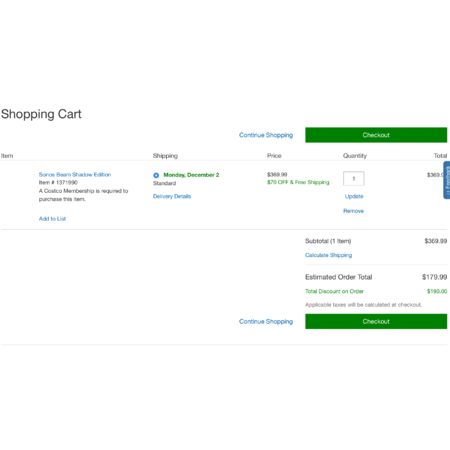Click the $70 OFF & Free Shipping promo text
Image resolution: width=450 pixels, height=450 pixels.
298,182
